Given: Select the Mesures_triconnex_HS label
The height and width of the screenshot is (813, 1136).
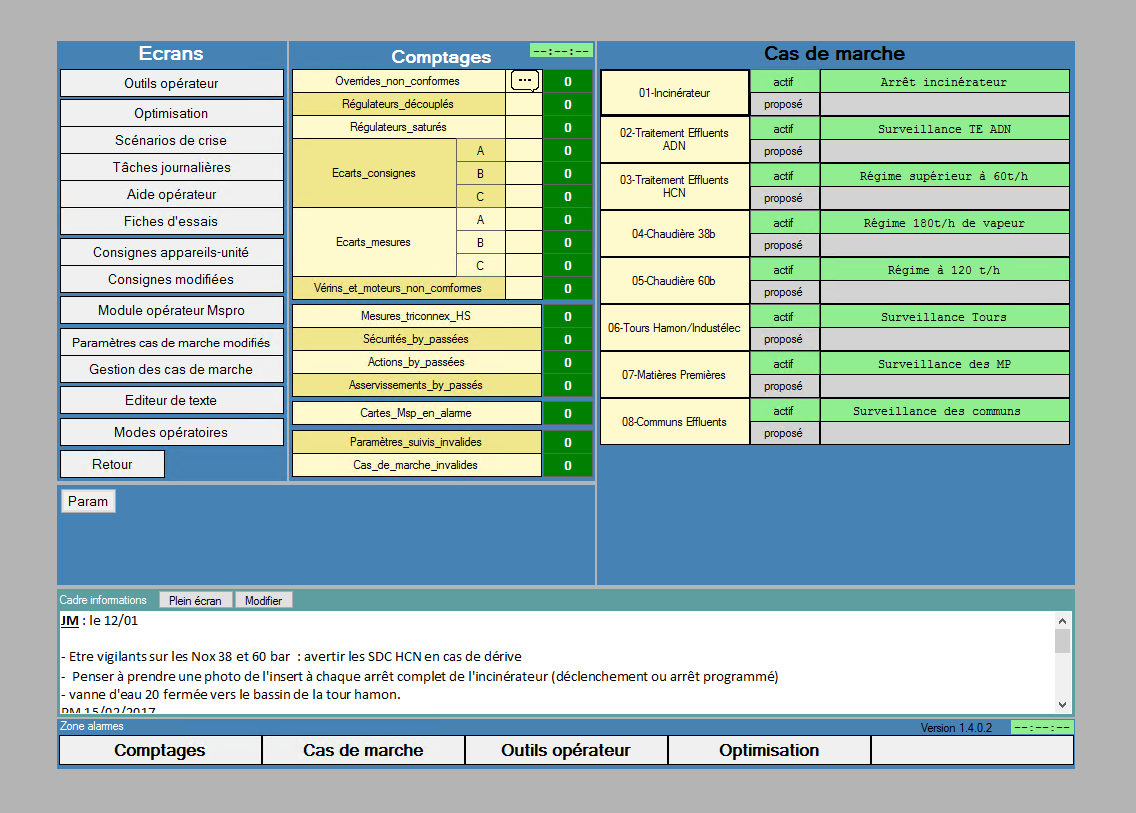Looking at the screenshot, I should (x=417, y=316).
